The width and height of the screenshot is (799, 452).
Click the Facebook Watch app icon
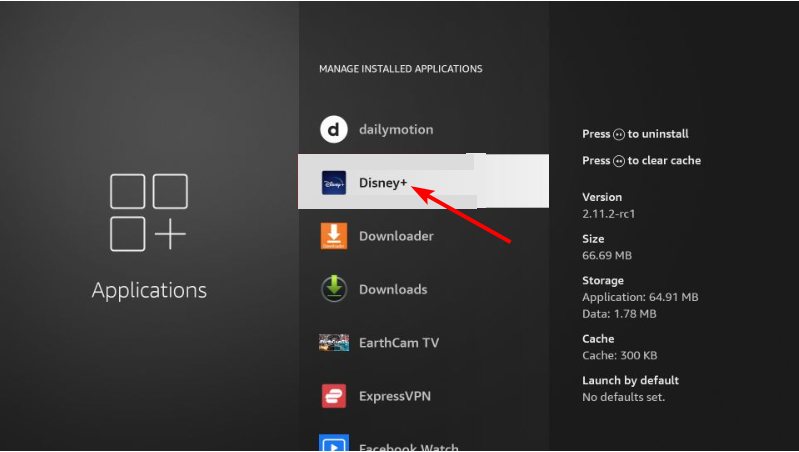click(x=334, y=443)
